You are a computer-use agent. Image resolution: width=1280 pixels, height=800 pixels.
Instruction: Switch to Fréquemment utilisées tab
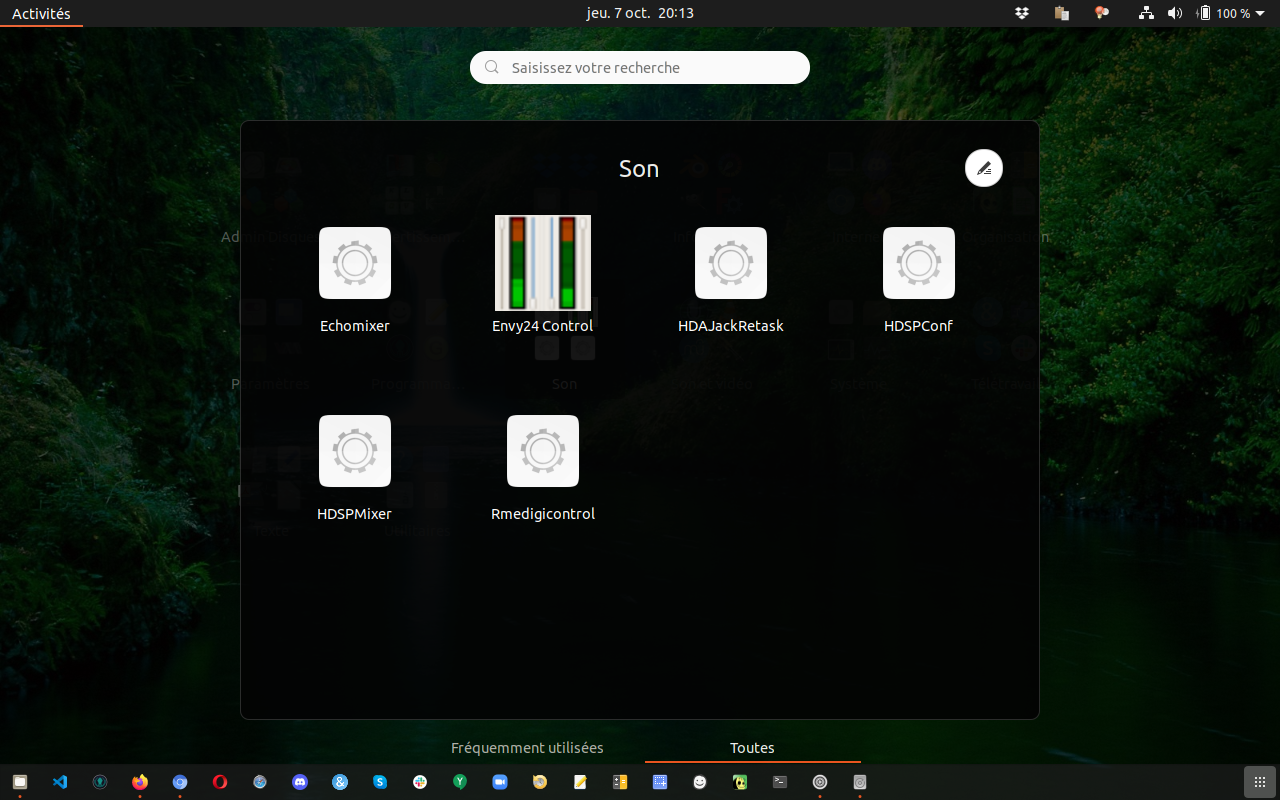(527, 748)
